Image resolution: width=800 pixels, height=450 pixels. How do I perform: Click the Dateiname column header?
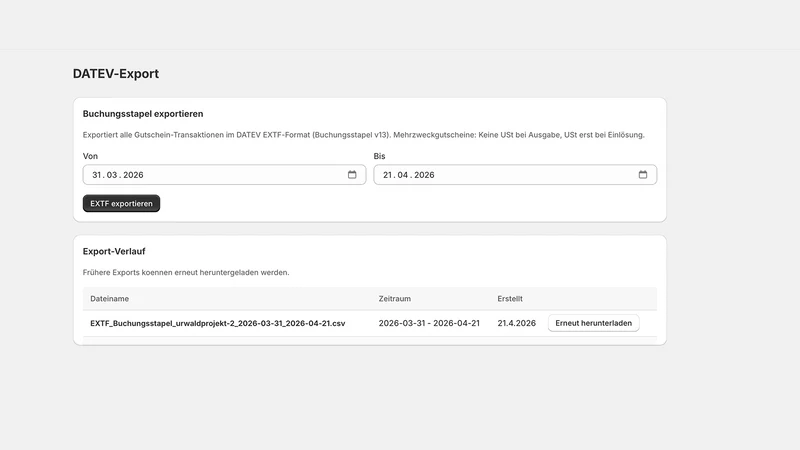110,299
